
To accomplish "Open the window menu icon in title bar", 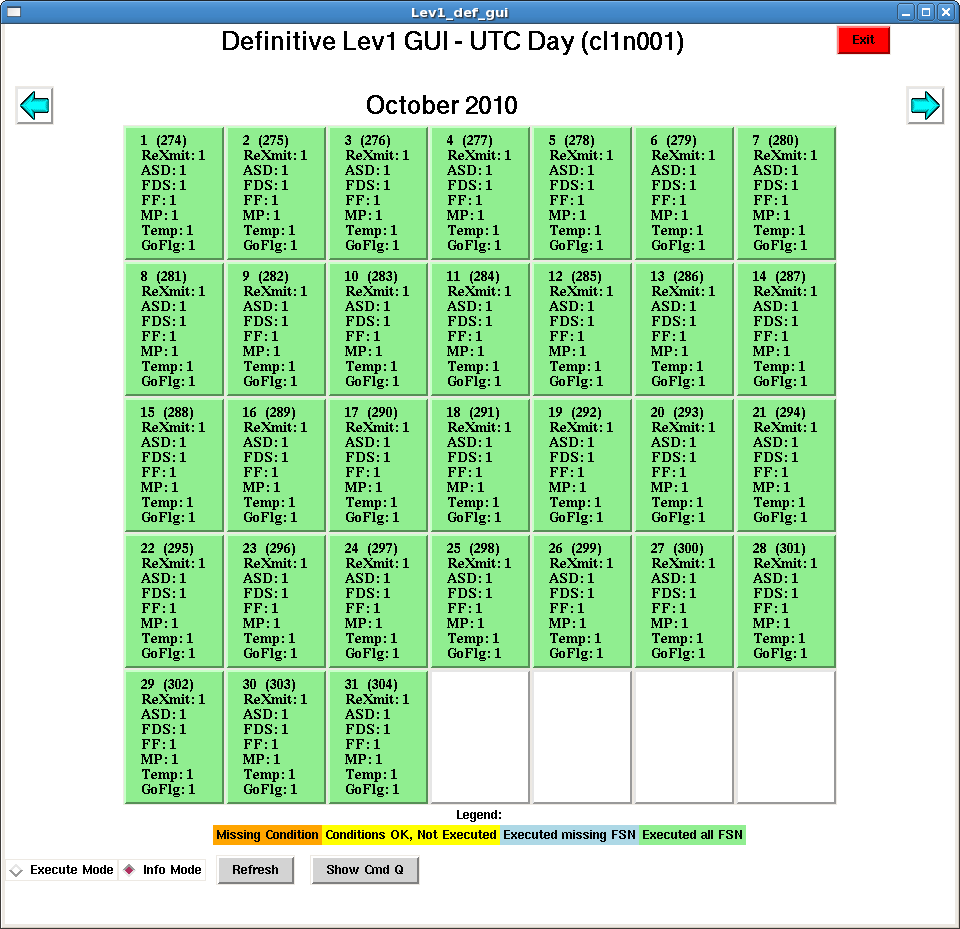I will [13, 12].
